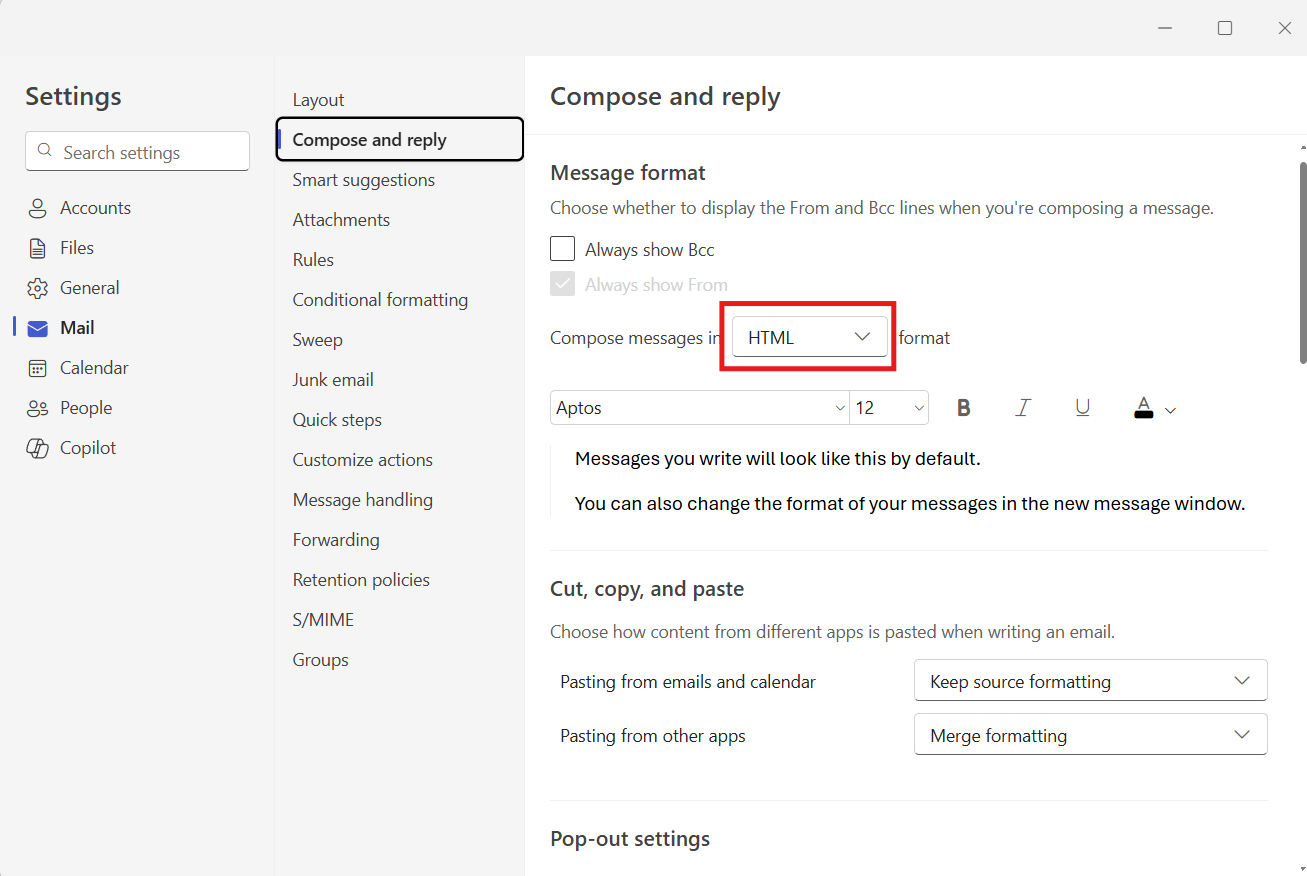The height and width of the screenshot is (876, 1307).
Task: Toggle the Always show From checkbox
Action: coord(563,284)
